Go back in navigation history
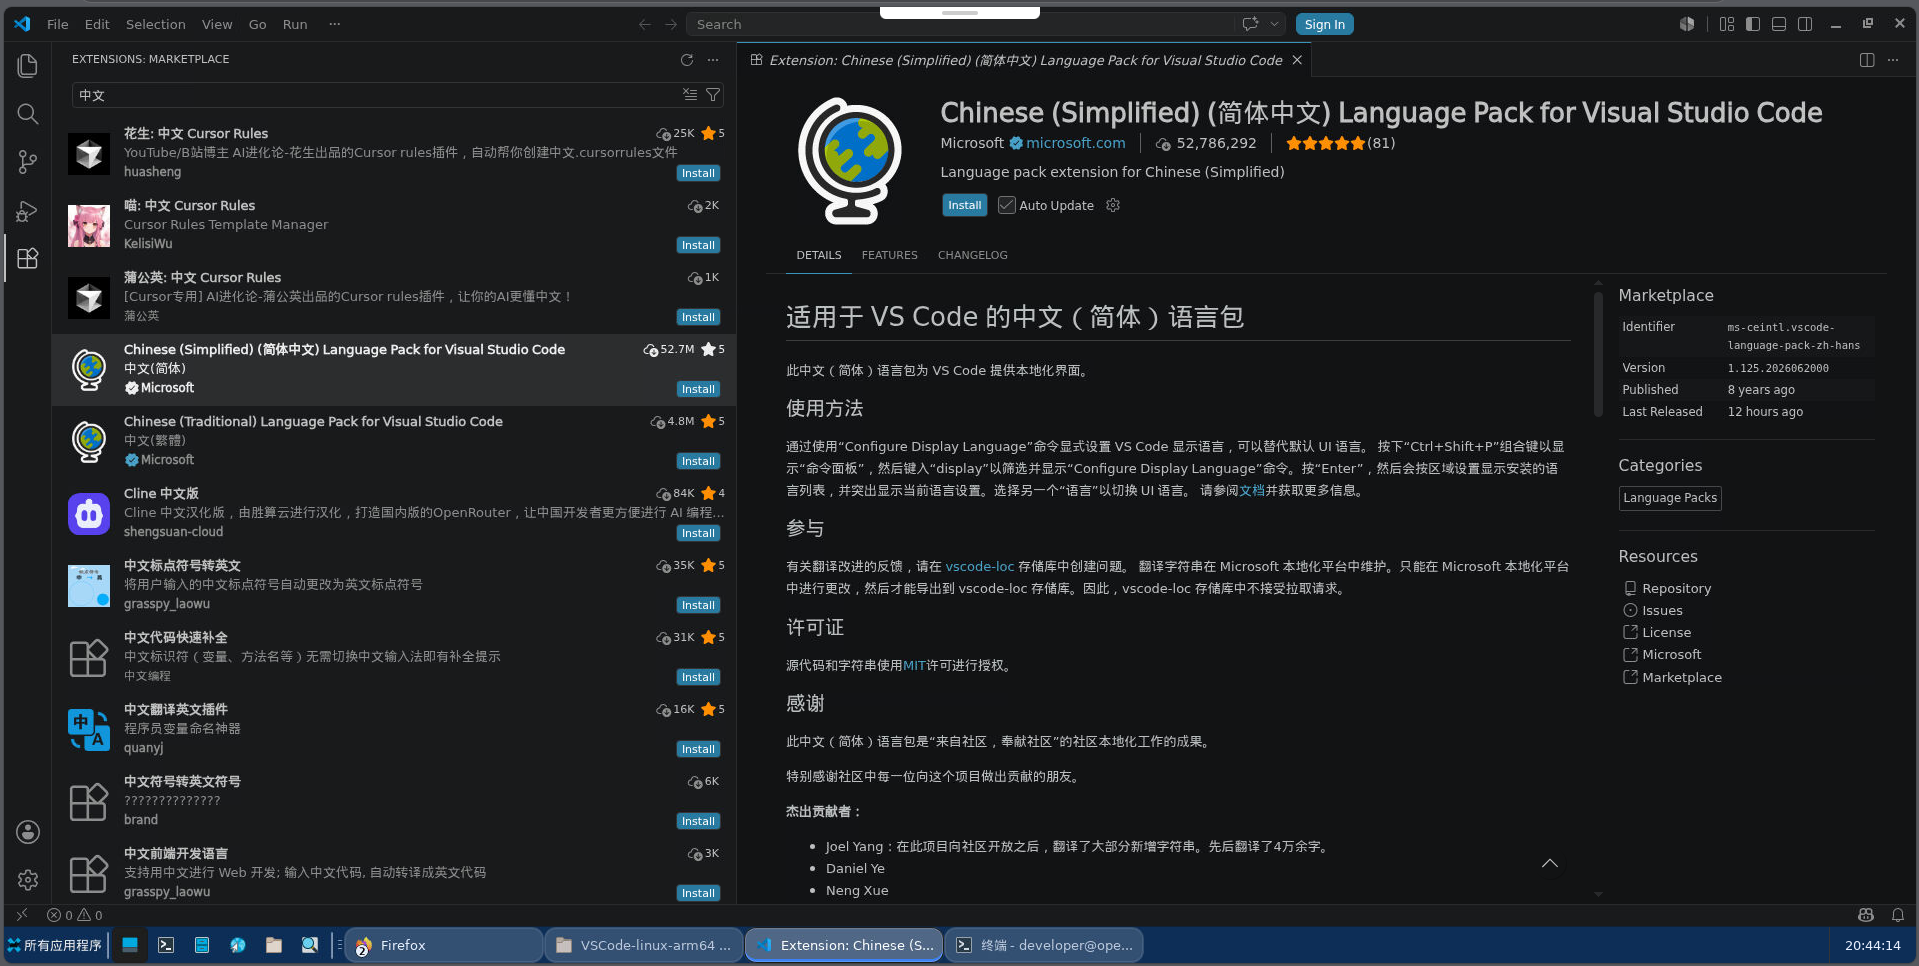 pyautogui.click(x=645, y=25)
